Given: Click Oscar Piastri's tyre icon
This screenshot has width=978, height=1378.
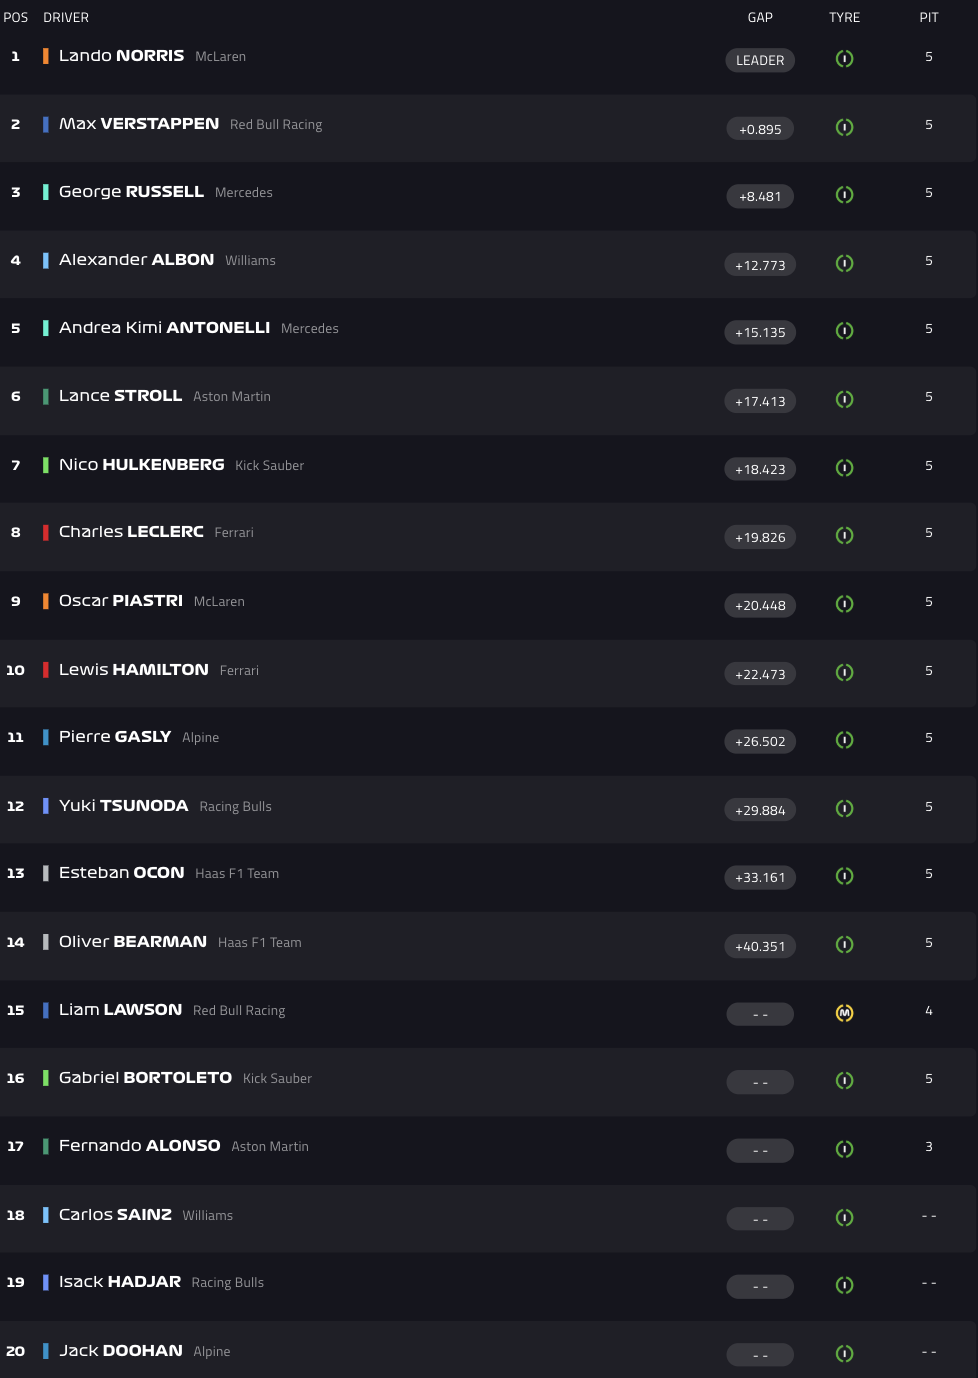Looking at the screenshot, I should point(844,604).
